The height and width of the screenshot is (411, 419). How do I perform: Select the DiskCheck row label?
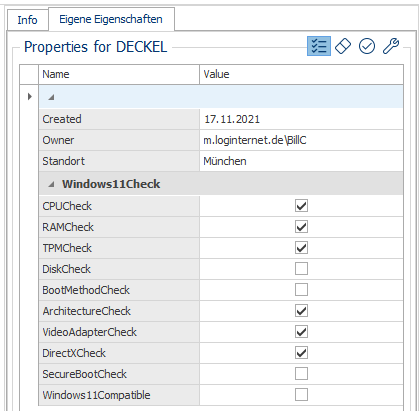point(119,269)
